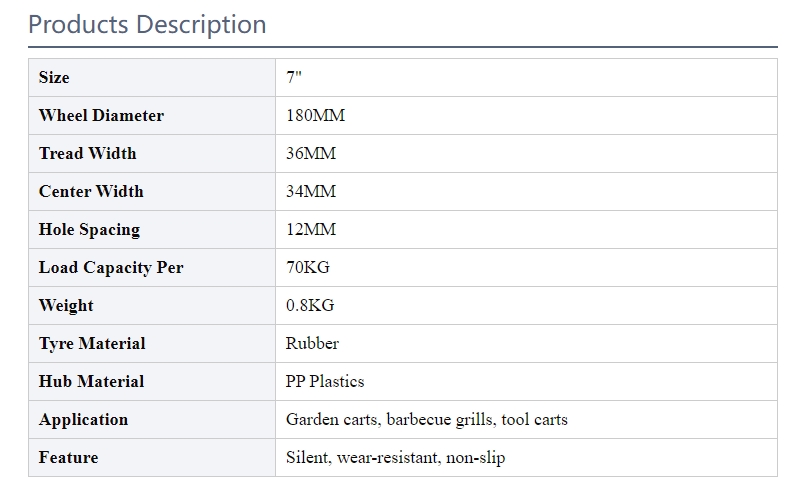Click the 180MM diameter value
This screenshot has height=500, width=810.
[x=316, y=115]
